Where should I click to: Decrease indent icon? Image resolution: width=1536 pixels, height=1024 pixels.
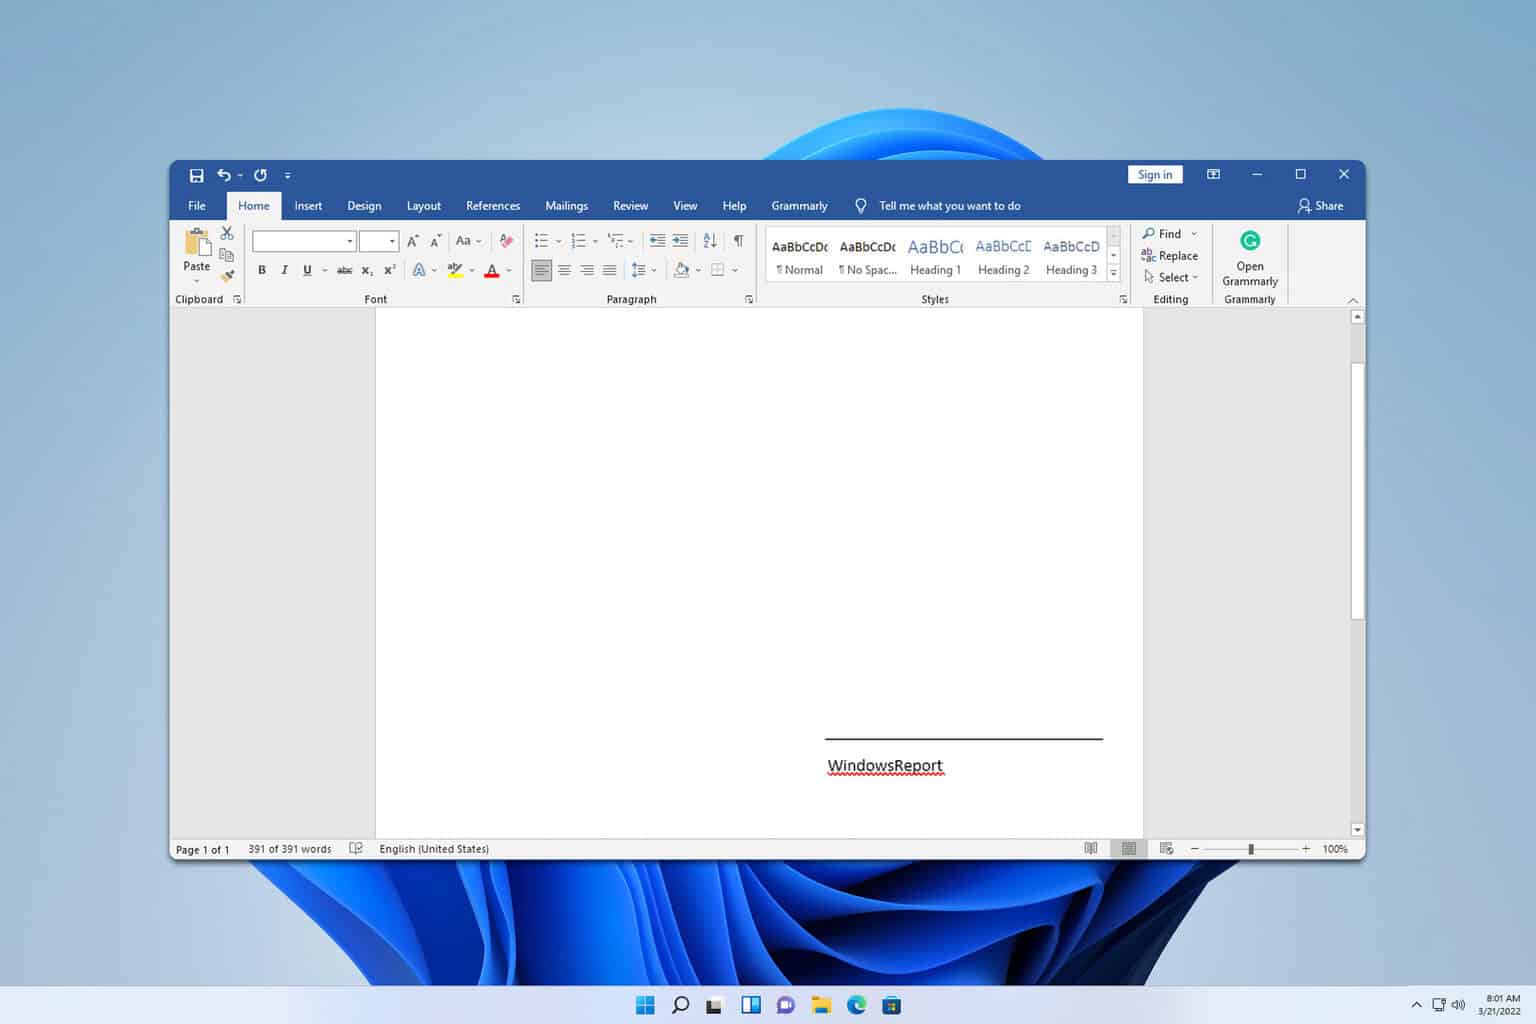[x=657, y=241]
